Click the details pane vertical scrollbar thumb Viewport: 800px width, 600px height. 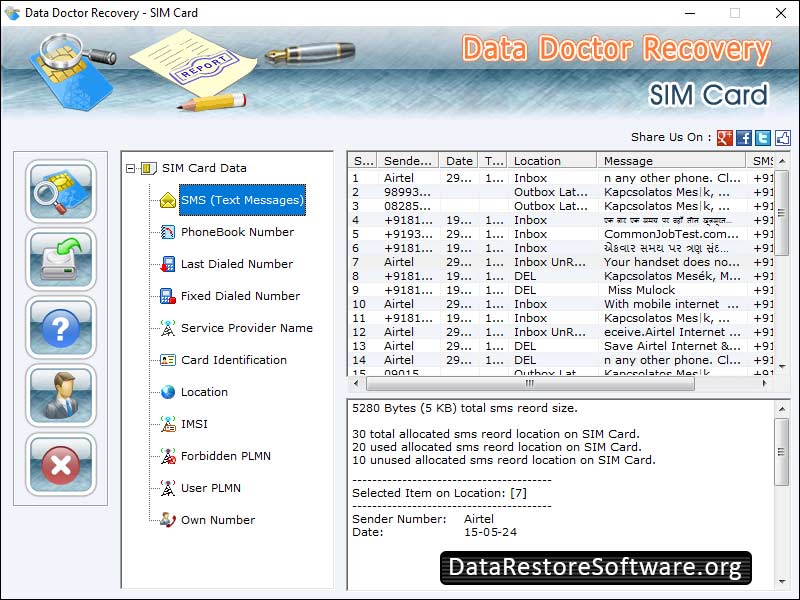click(782, 452)
